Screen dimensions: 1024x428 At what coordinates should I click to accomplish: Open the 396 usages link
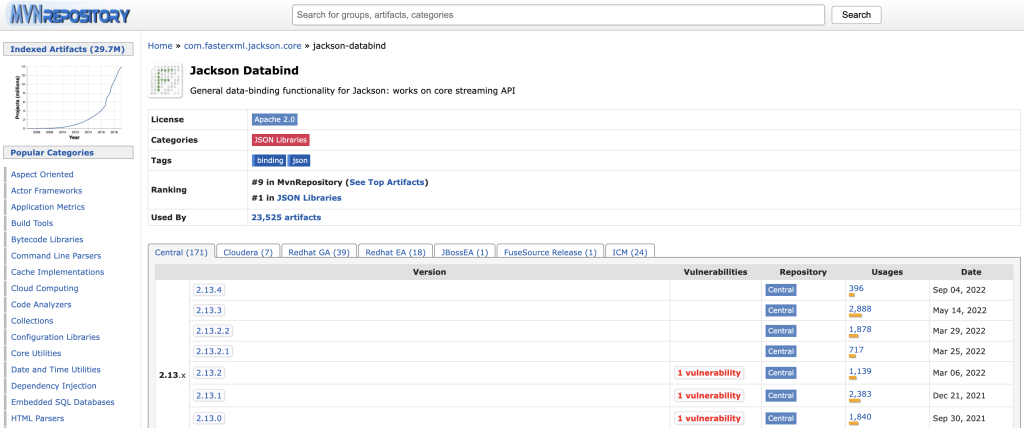tap(856, 288)
